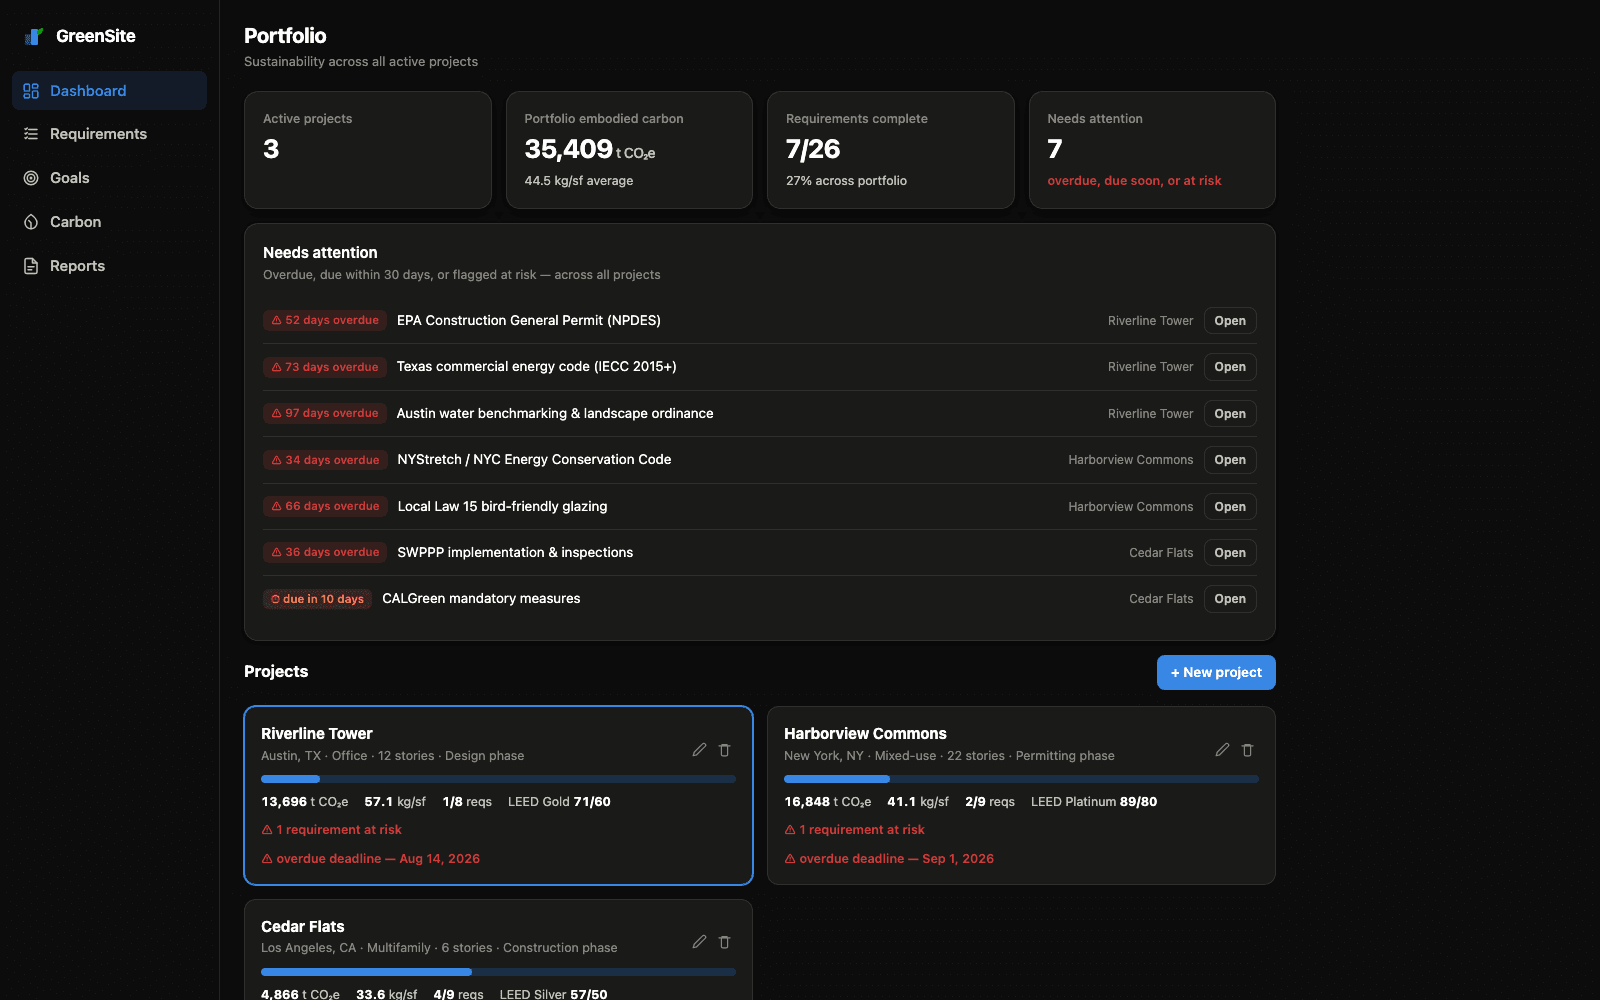
Task: Select the Cedar Flats project card title
Action: 302,927
